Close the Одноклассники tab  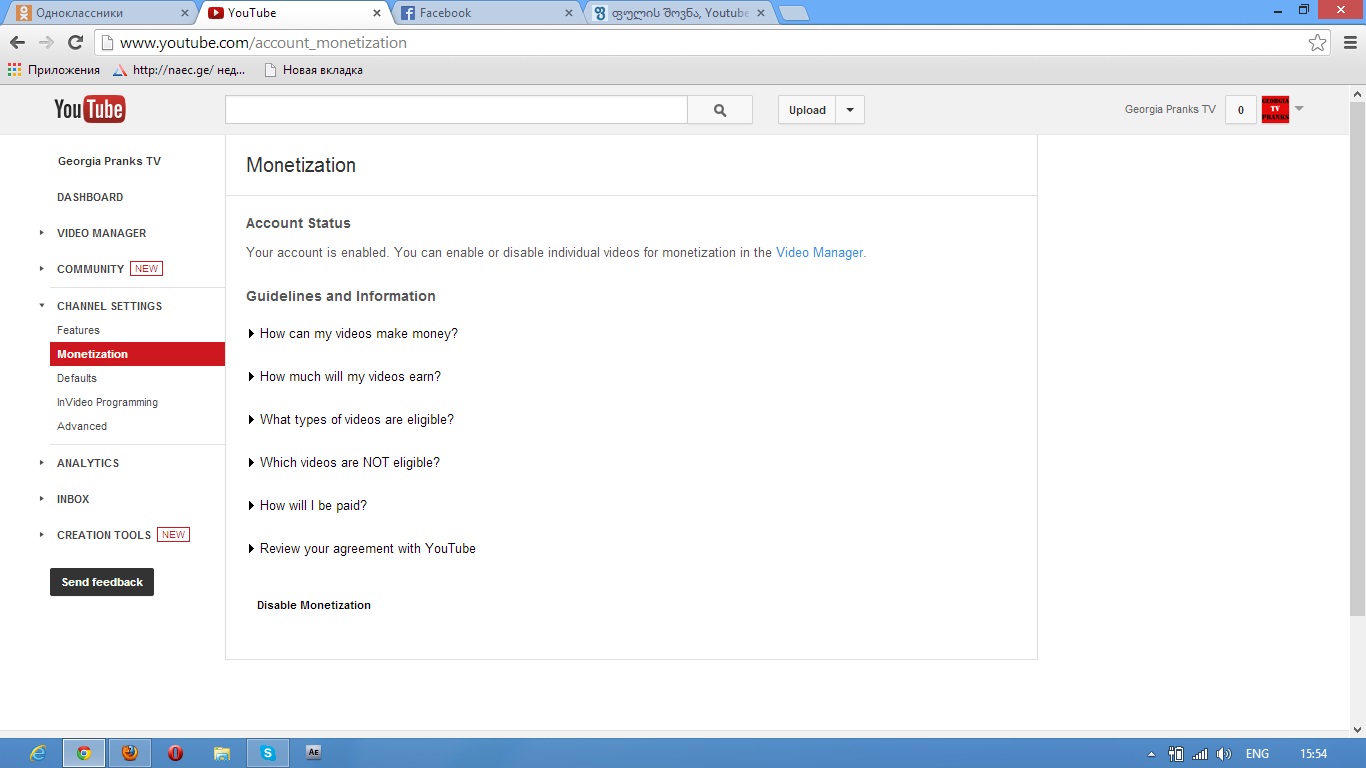coord(183,13)
